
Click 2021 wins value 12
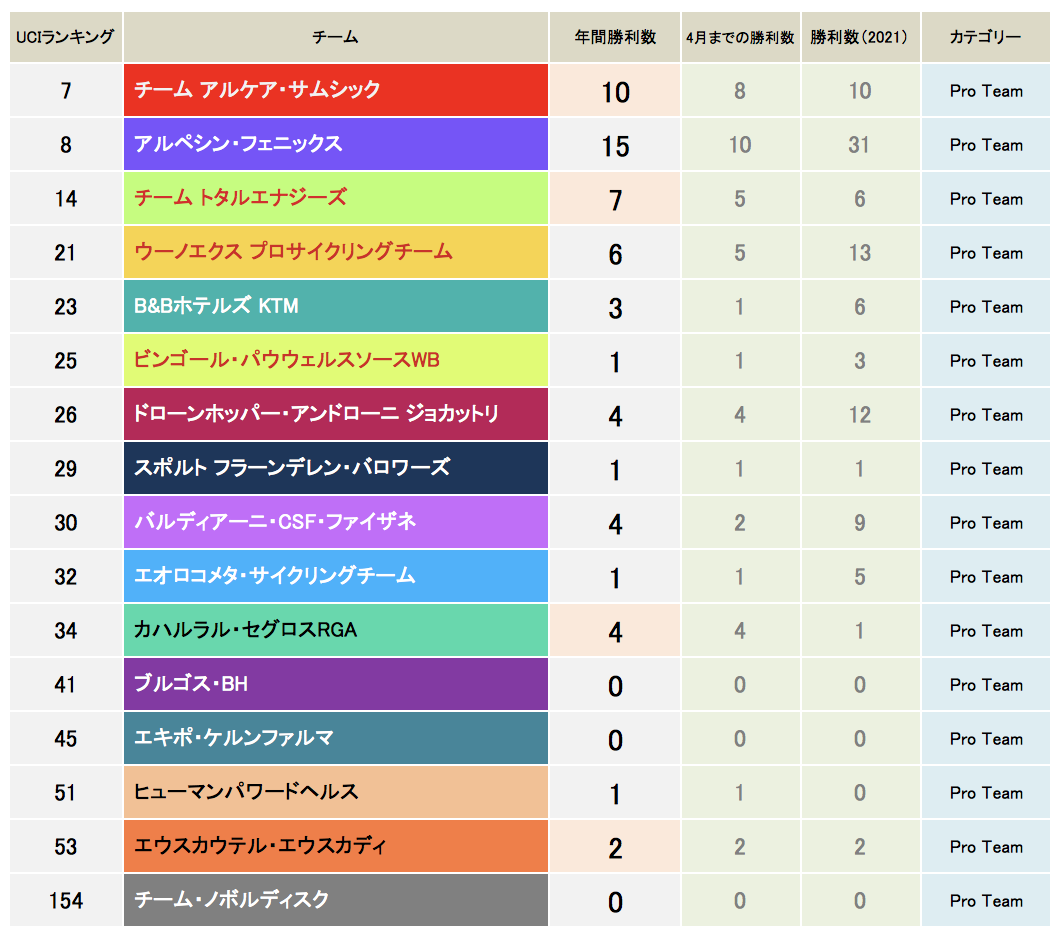860,414
